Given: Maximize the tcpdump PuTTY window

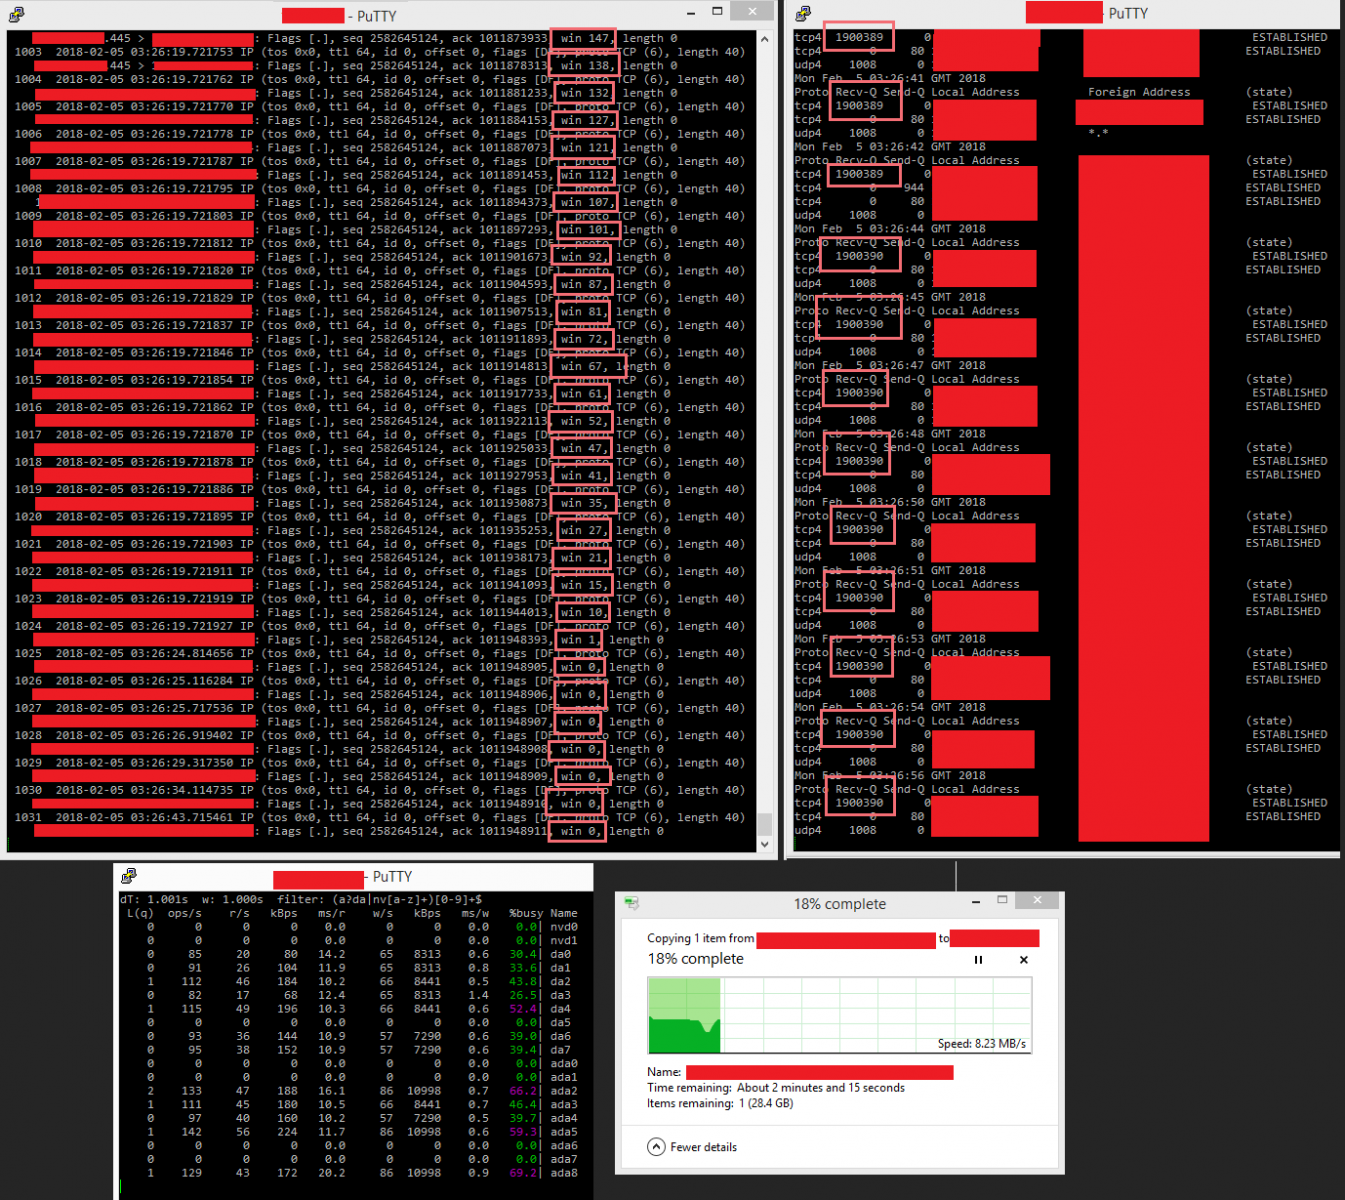Looking at the screenshot, I should 717,12.
